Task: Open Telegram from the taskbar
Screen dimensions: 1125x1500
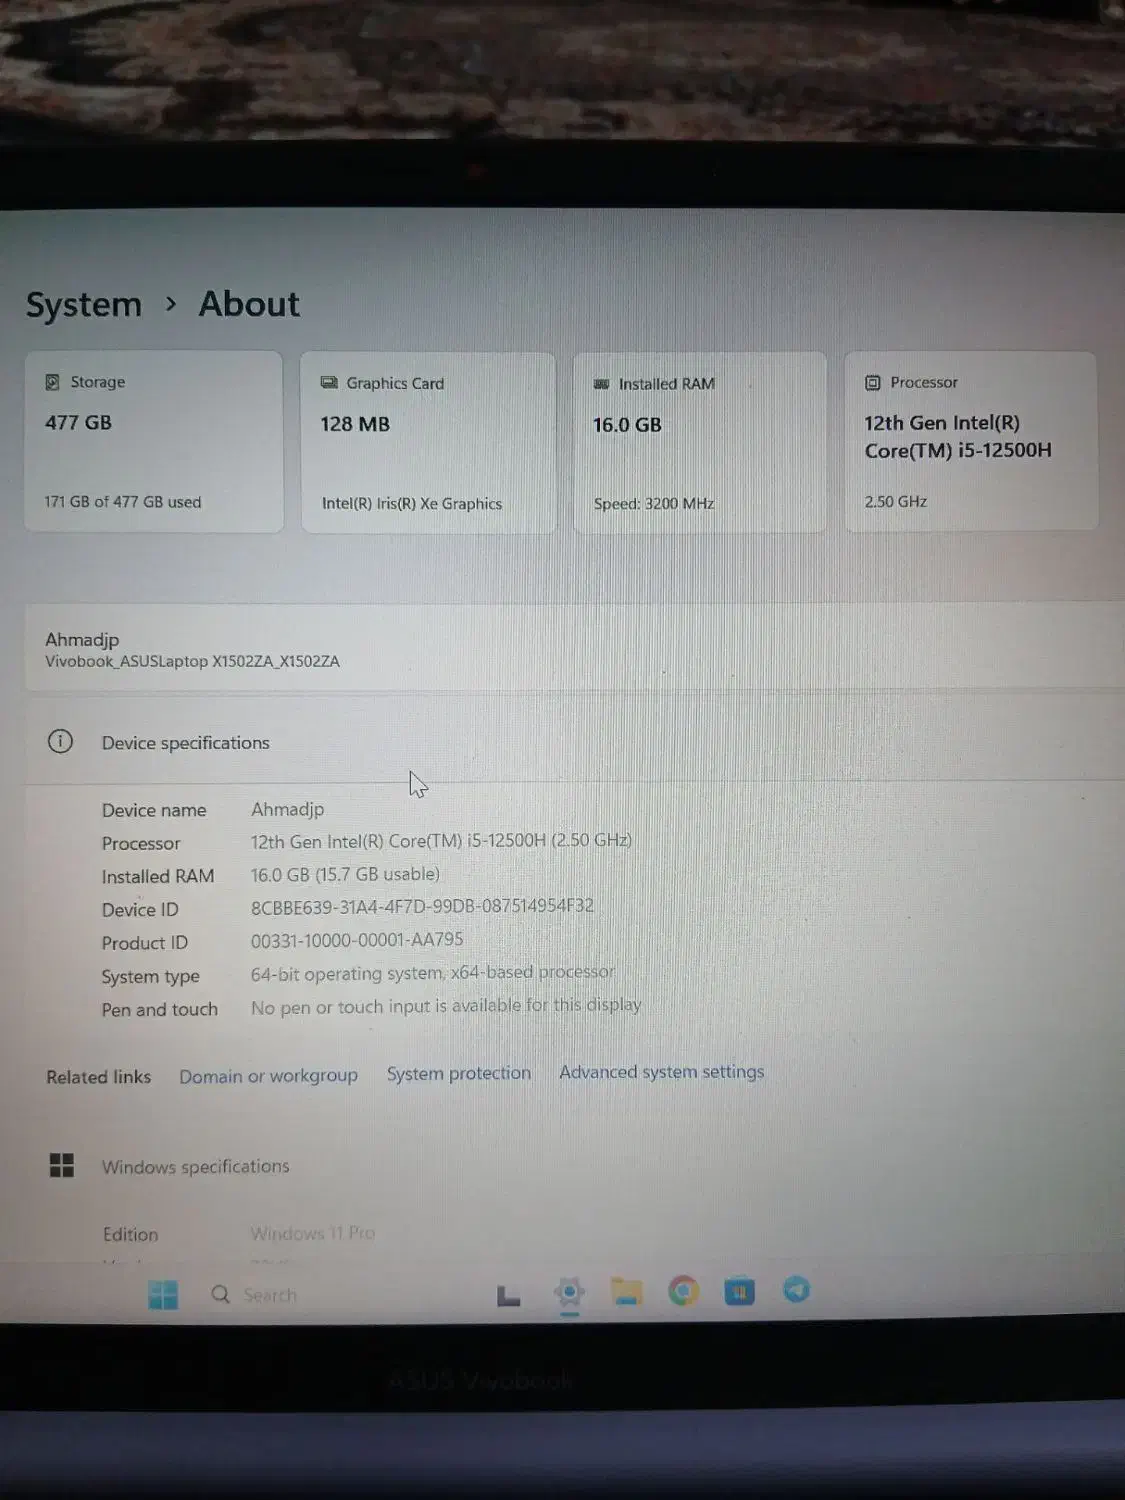Action: [795, 1292]
